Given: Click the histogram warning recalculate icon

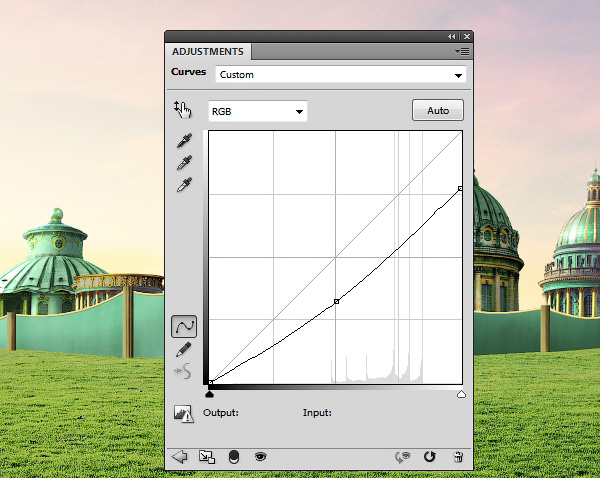Looking at the screenshot, I should point(184,414).
